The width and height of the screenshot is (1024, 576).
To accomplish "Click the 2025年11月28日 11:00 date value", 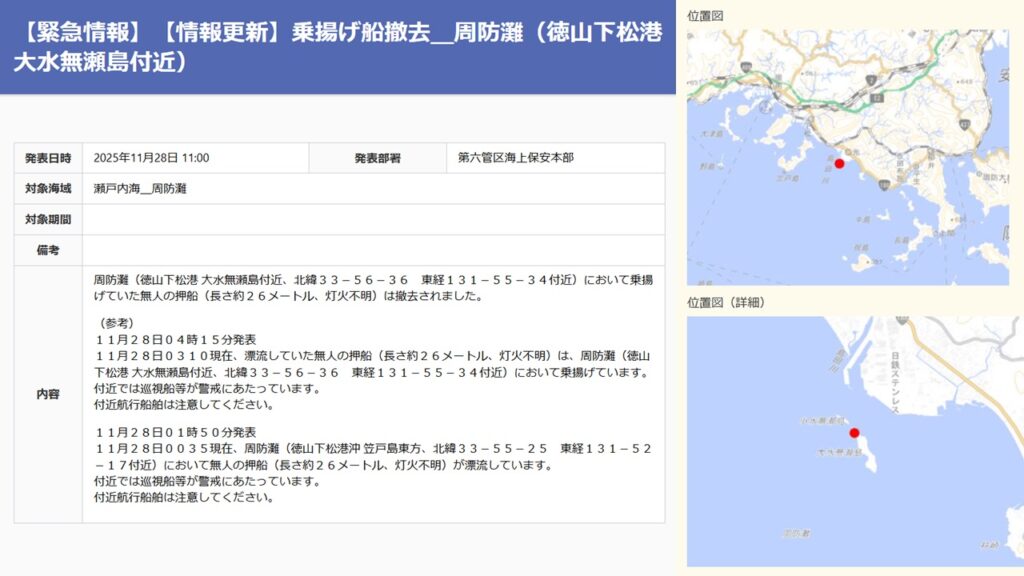I will click(x=151, y=158).
